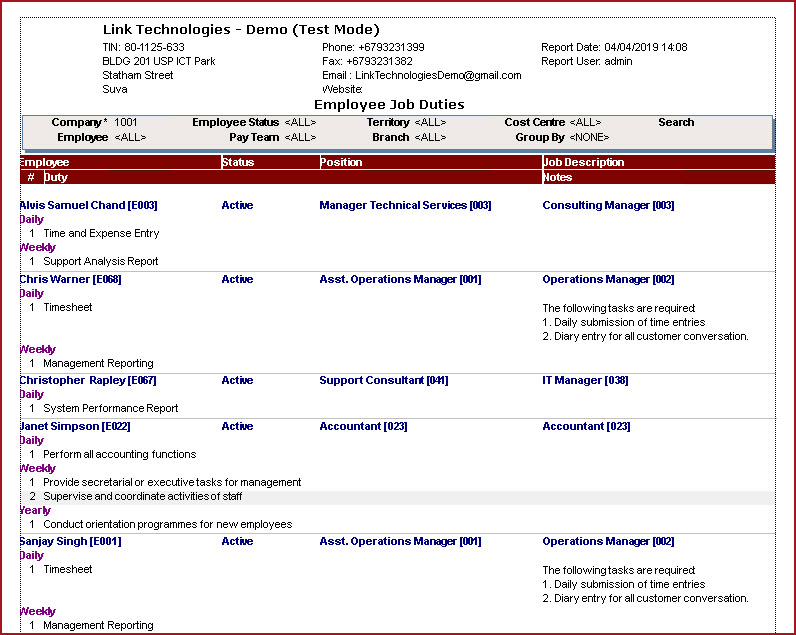Click Christopher Rapley [E067] employee name
Image resolution: width=796 pixels, height=635 pixels.
[x=88, y=381]
